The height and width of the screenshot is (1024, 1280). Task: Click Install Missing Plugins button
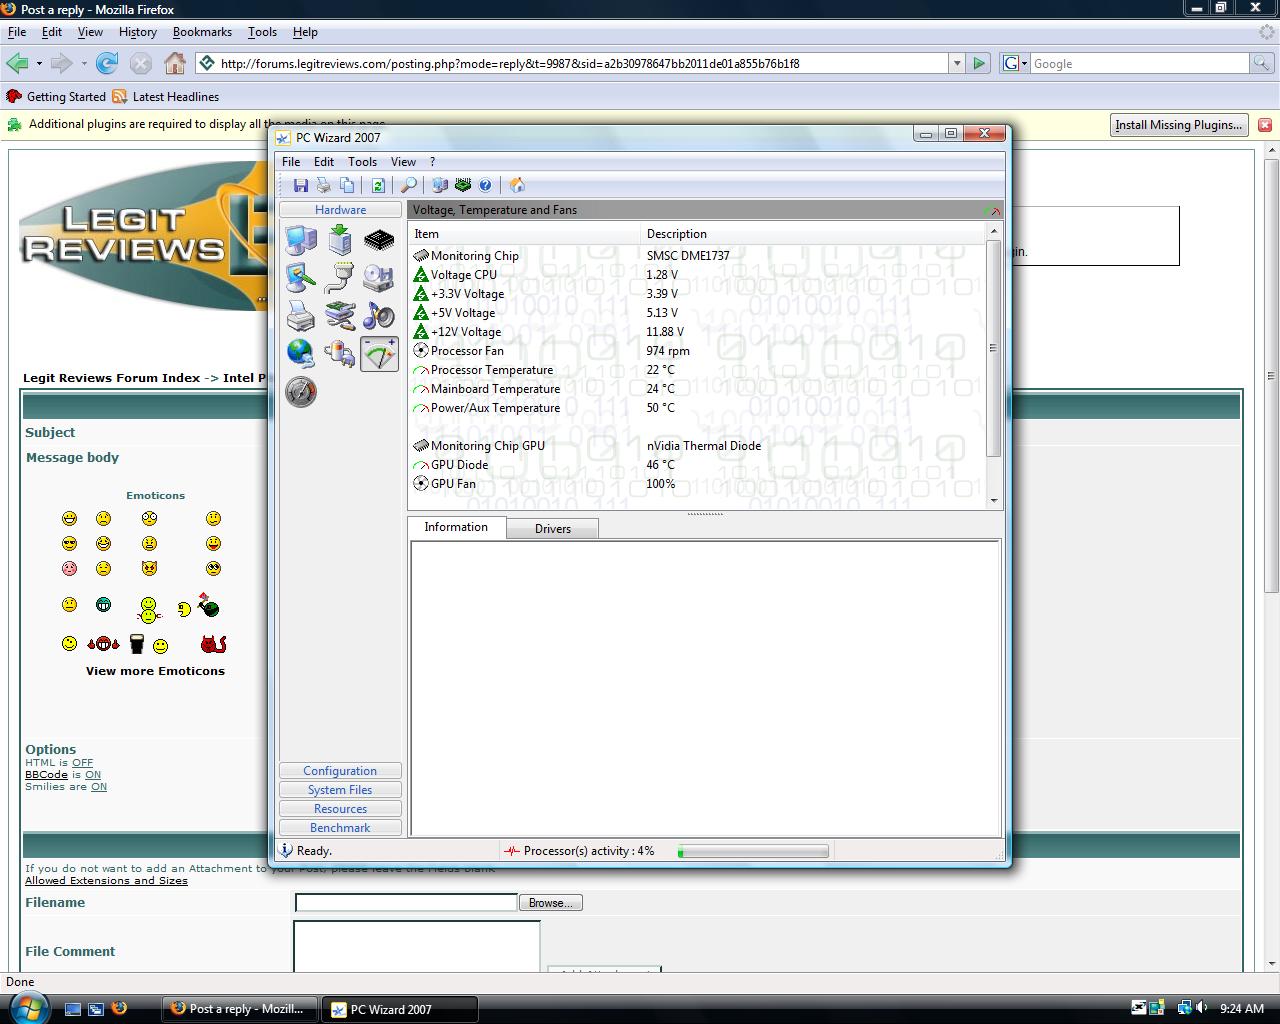coord(1179,125)
